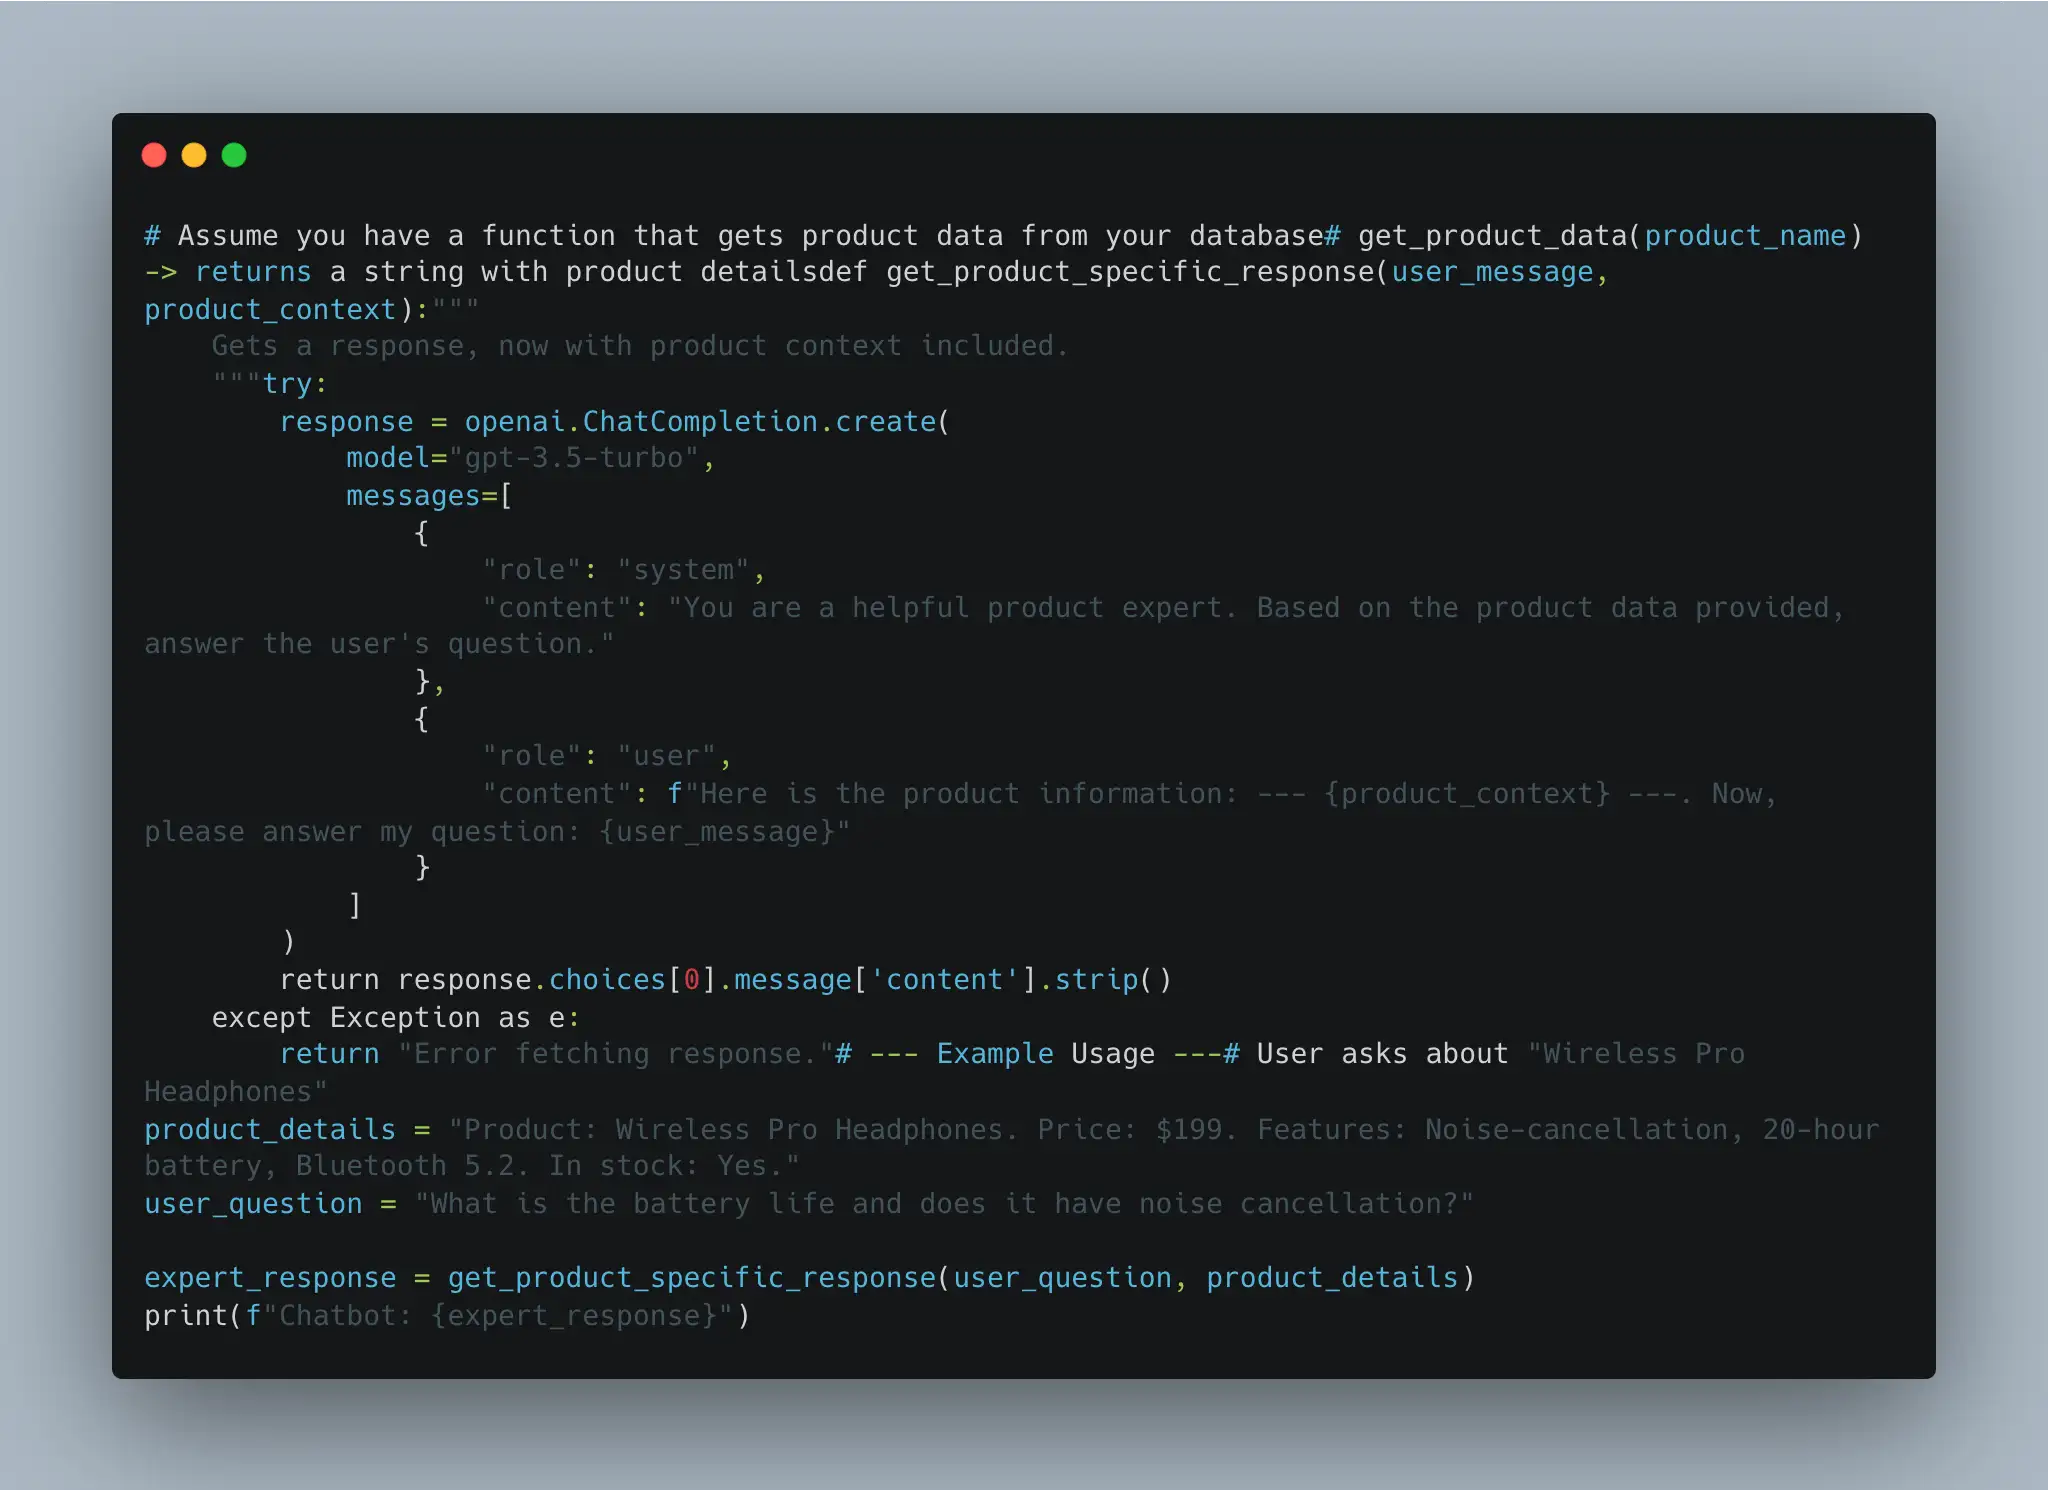Click the 'product_name' parameter in first comment

click(1745, 236)
